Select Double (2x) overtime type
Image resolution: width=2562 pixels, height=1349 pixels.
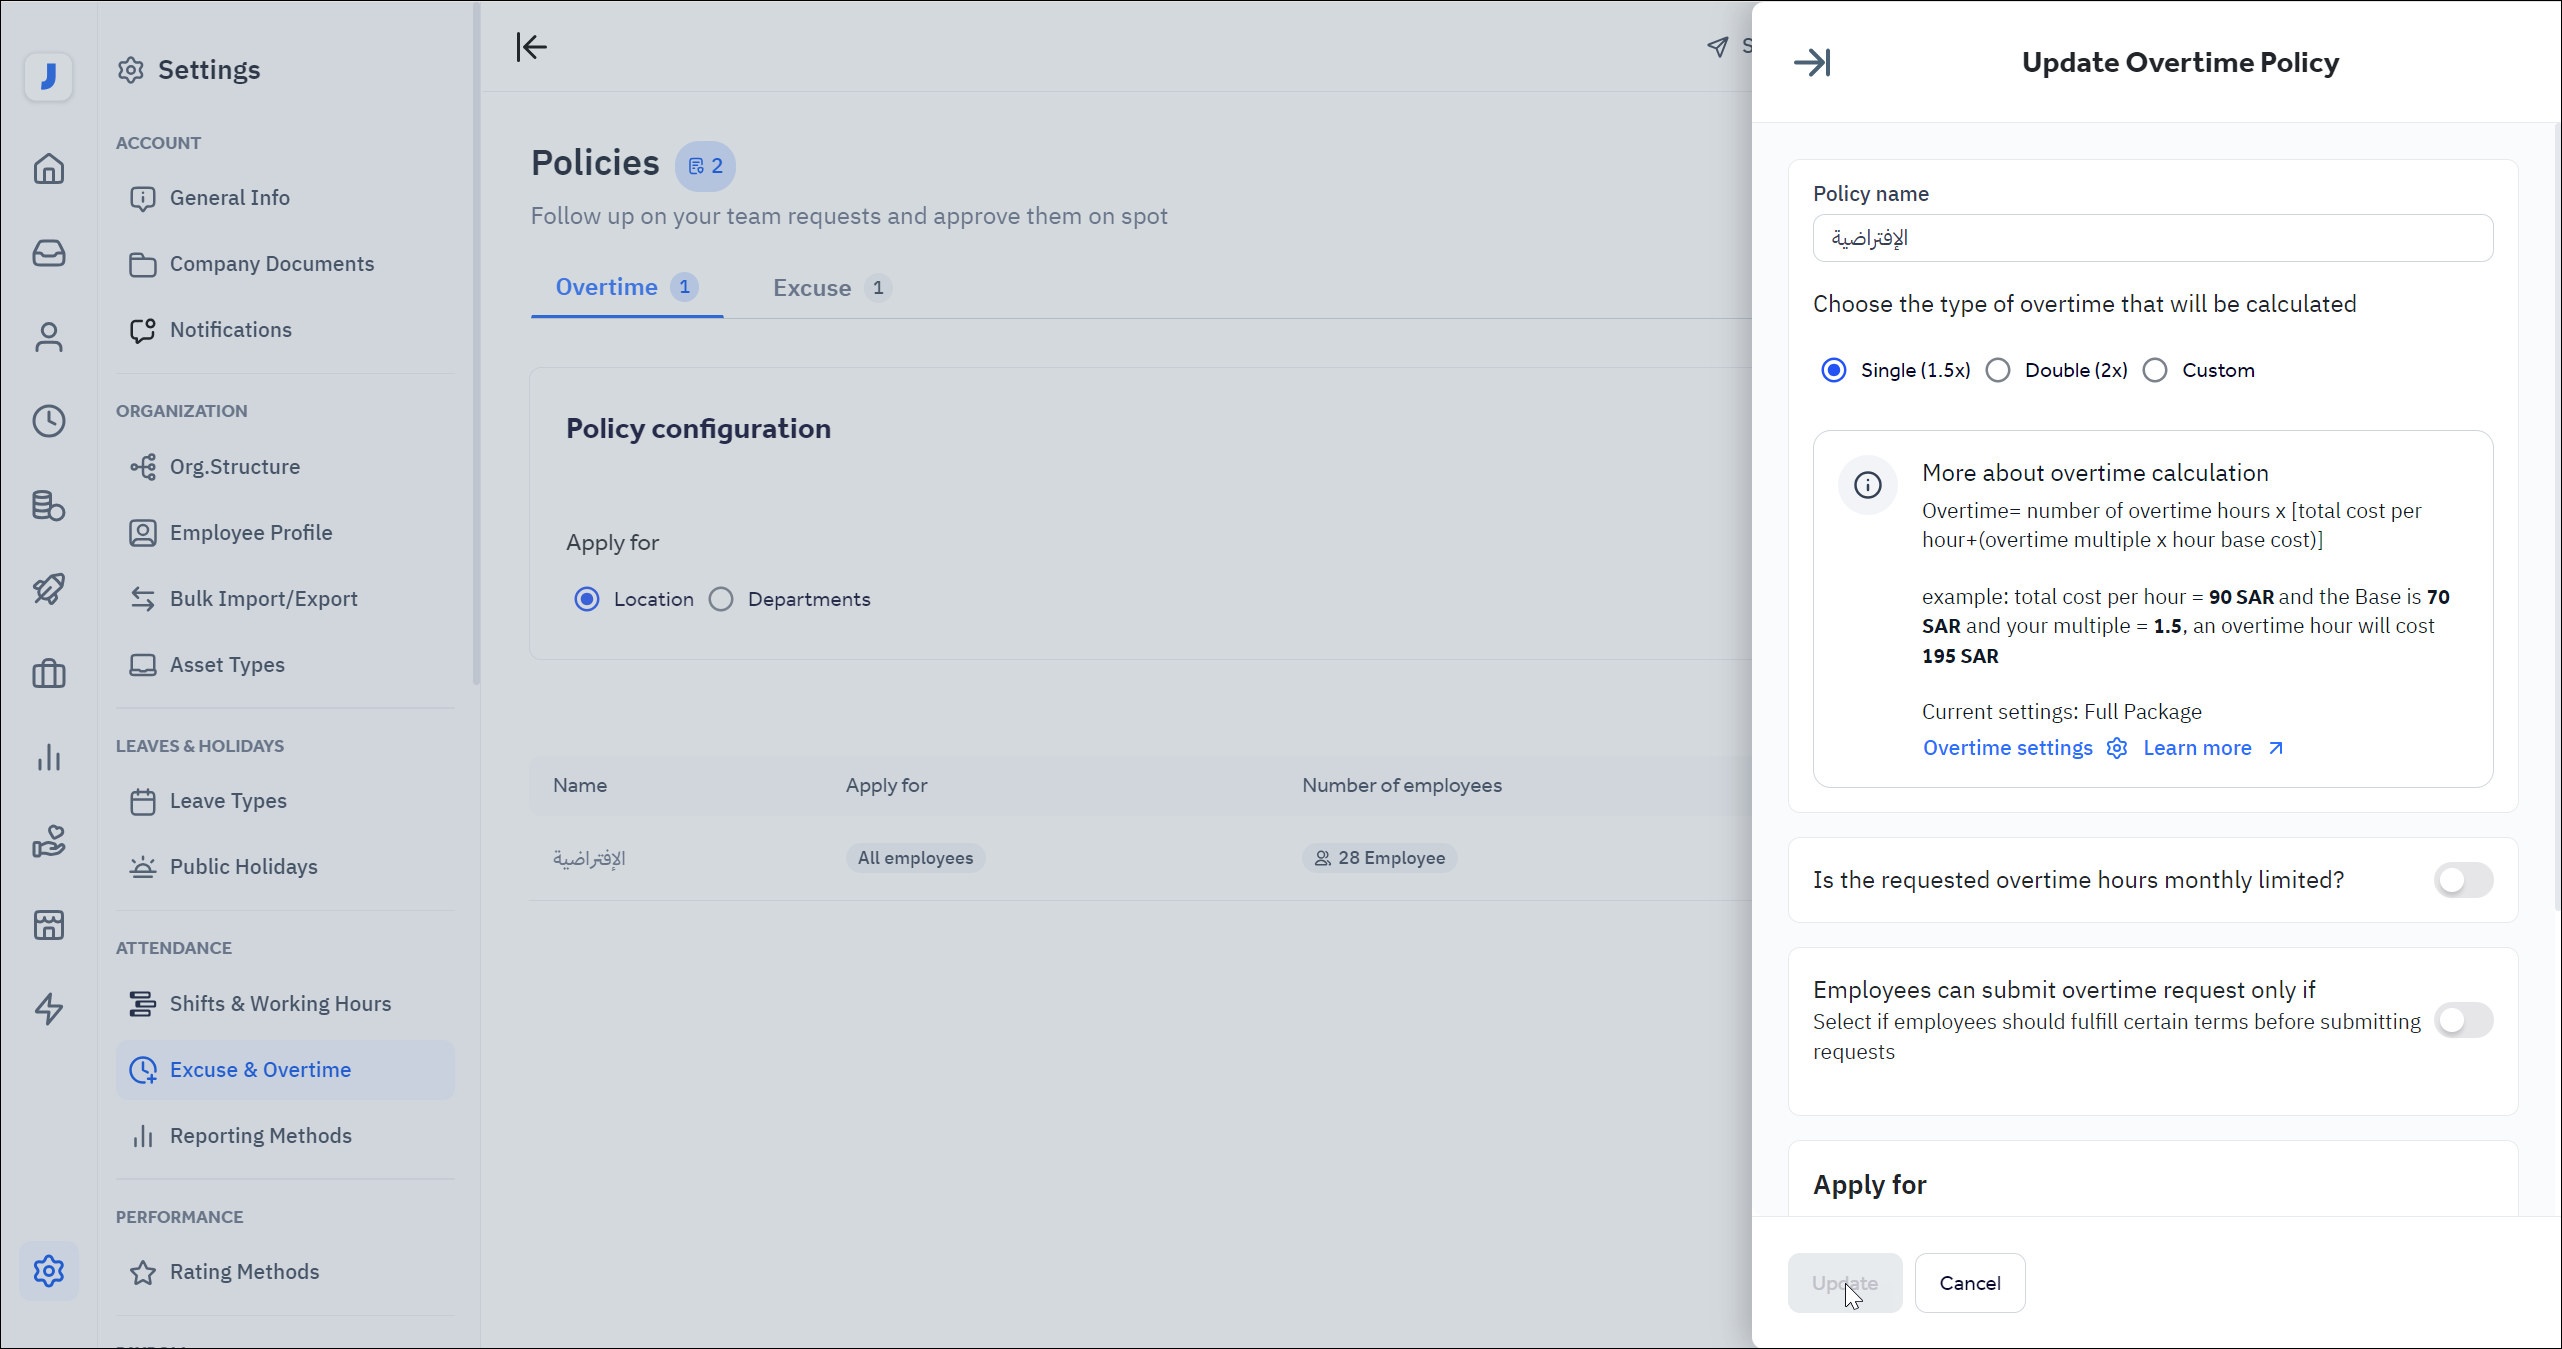1998,371
